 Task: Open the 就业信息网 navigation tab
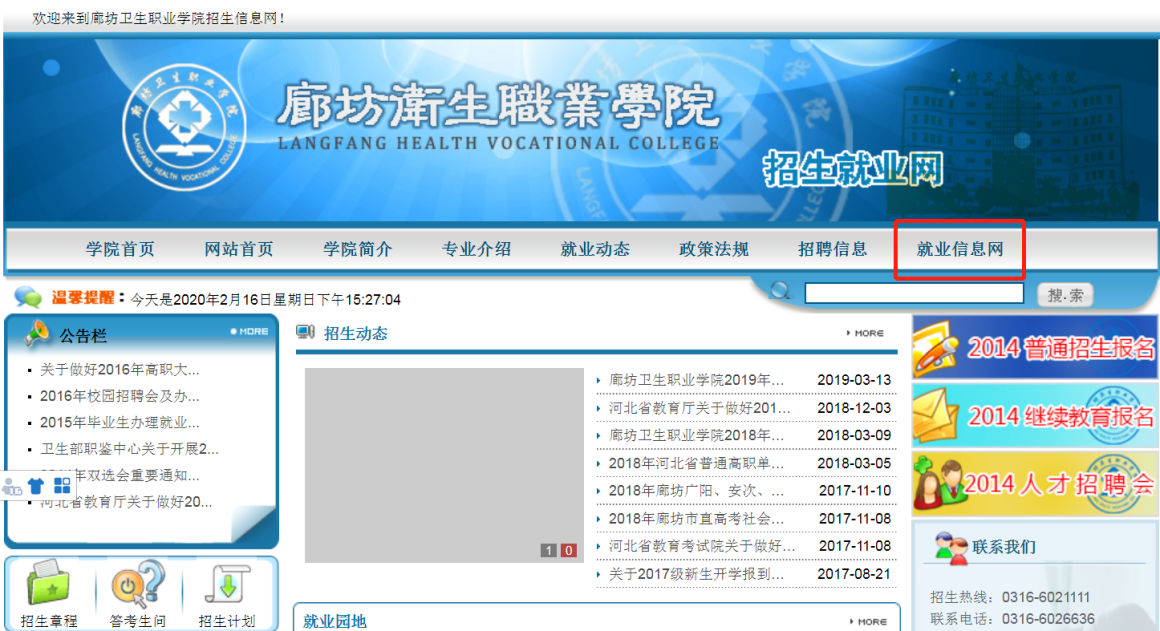tap(959, 249)
